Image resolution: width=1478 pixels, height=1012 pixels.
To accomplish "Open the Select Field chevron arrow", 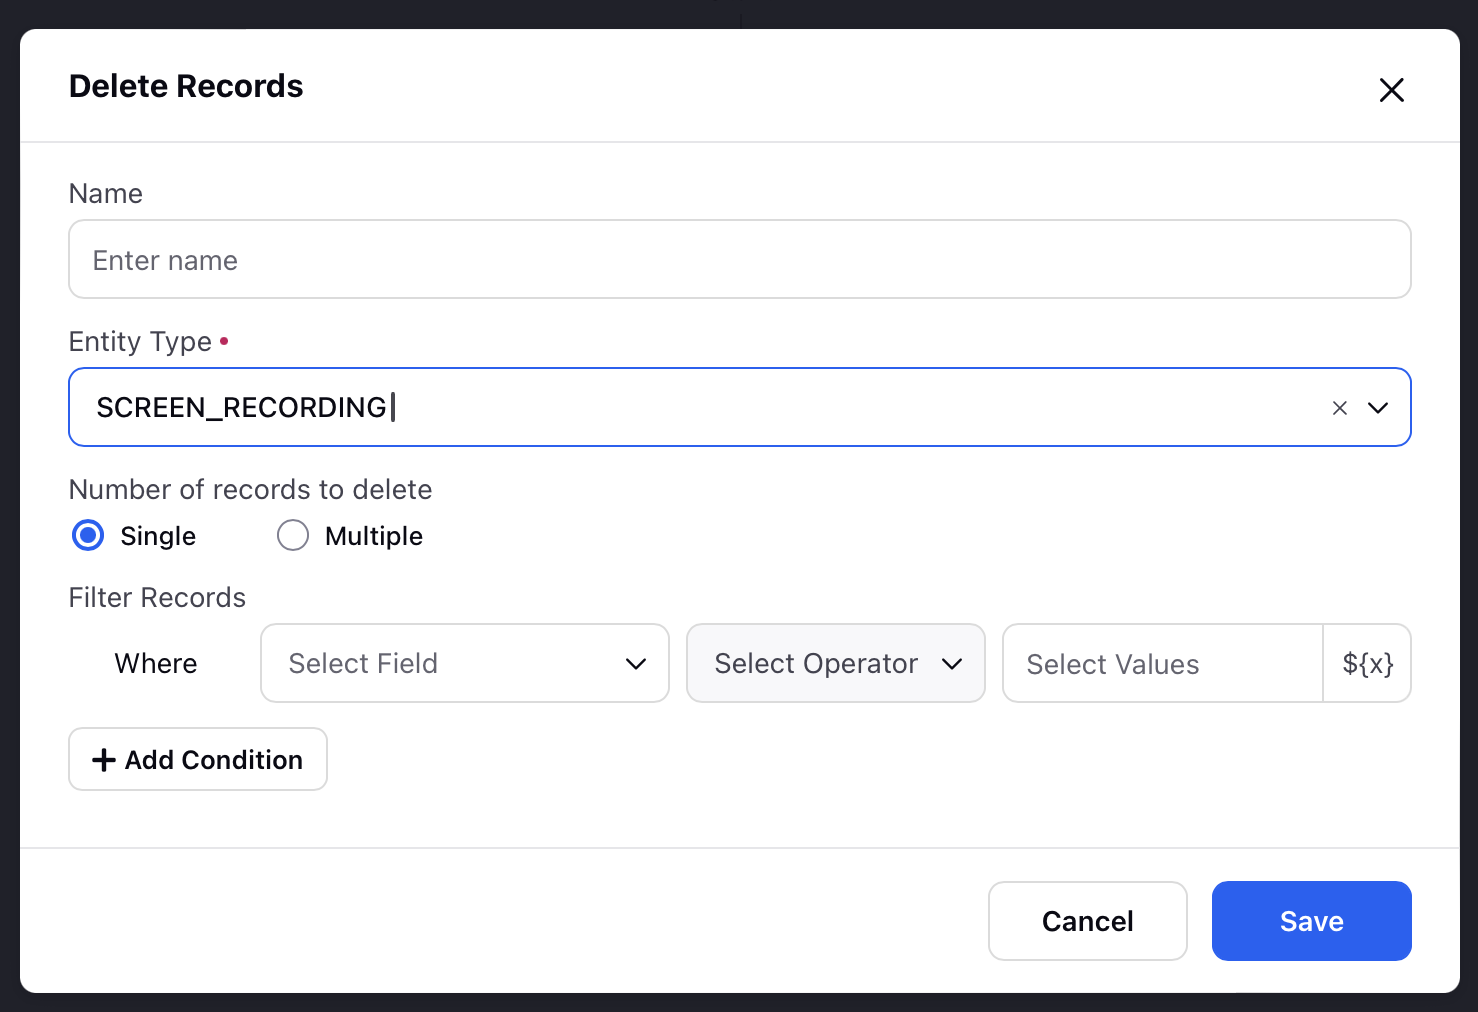I will tap(636, 664).
